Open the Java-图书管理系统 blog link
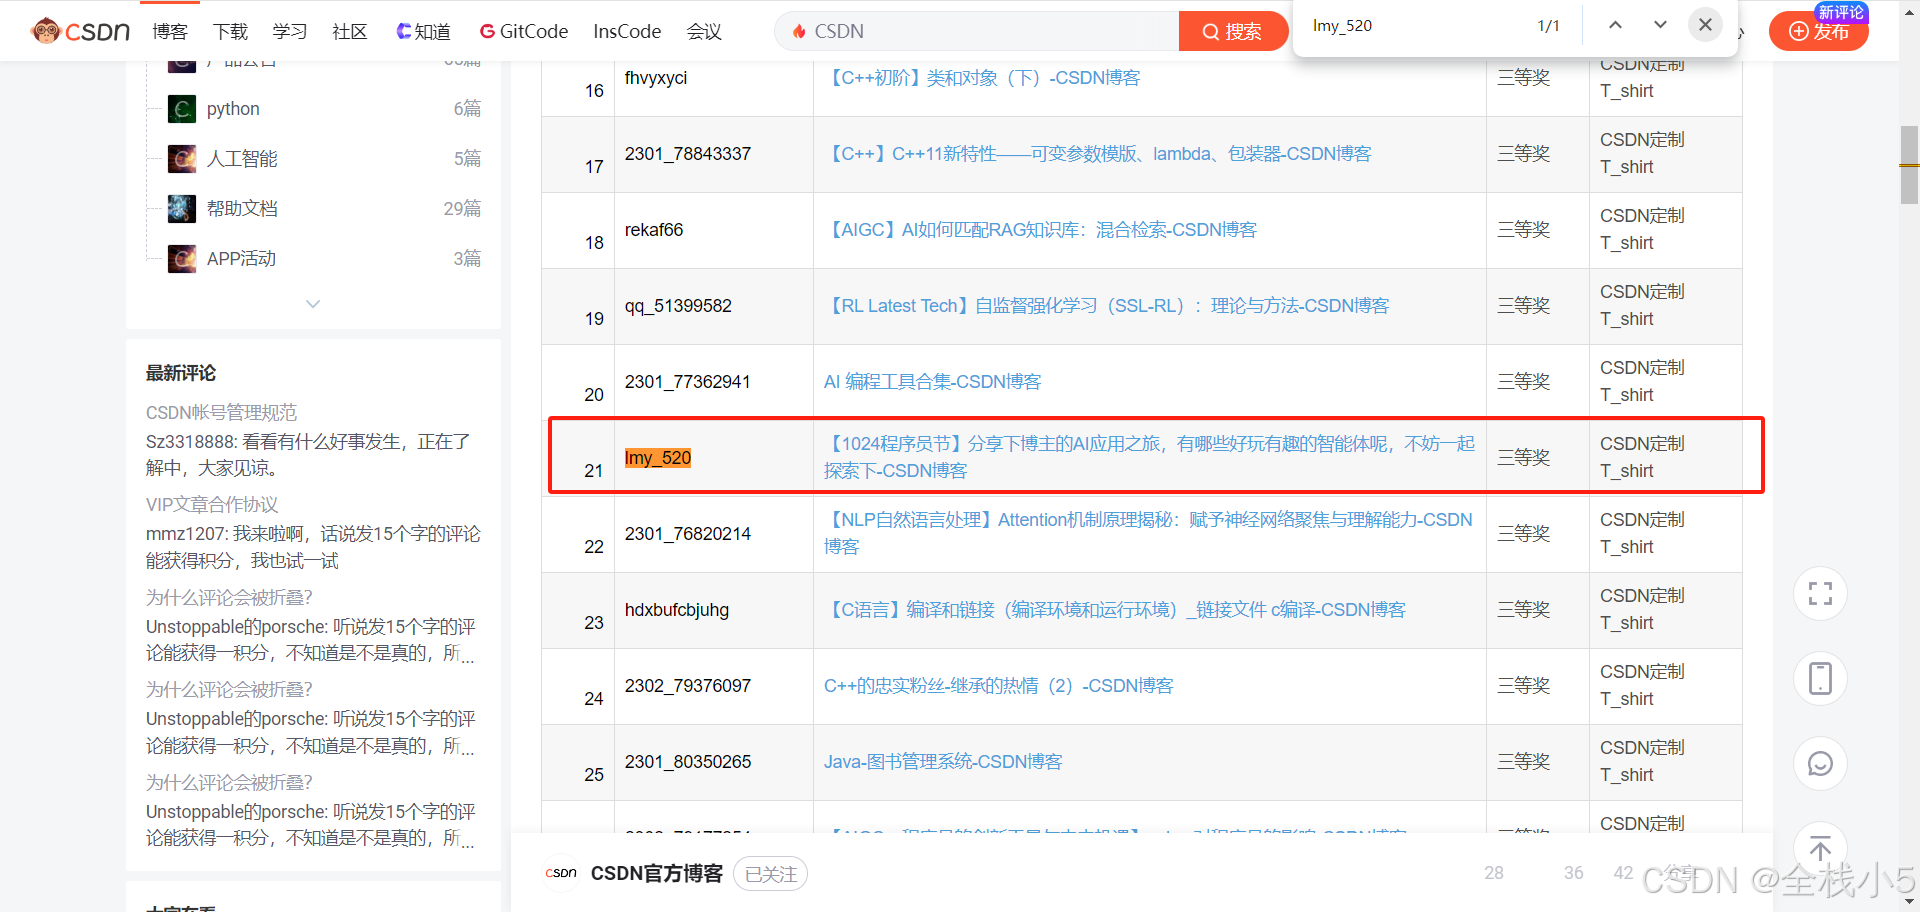 click(943, 762)
